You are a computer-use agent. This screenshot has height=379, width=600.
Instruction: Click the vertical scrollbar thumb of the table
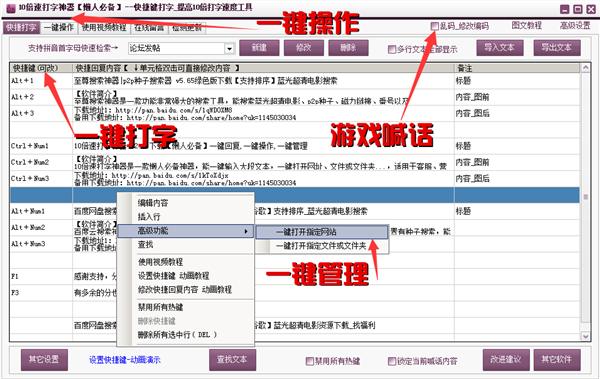(x=585, y=197)
